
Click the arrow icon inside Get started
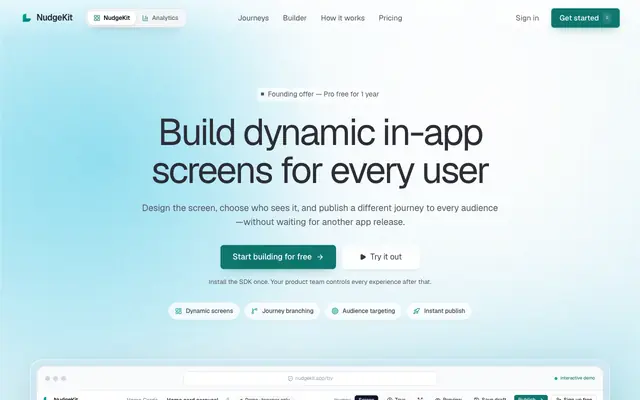coord(607,18)
